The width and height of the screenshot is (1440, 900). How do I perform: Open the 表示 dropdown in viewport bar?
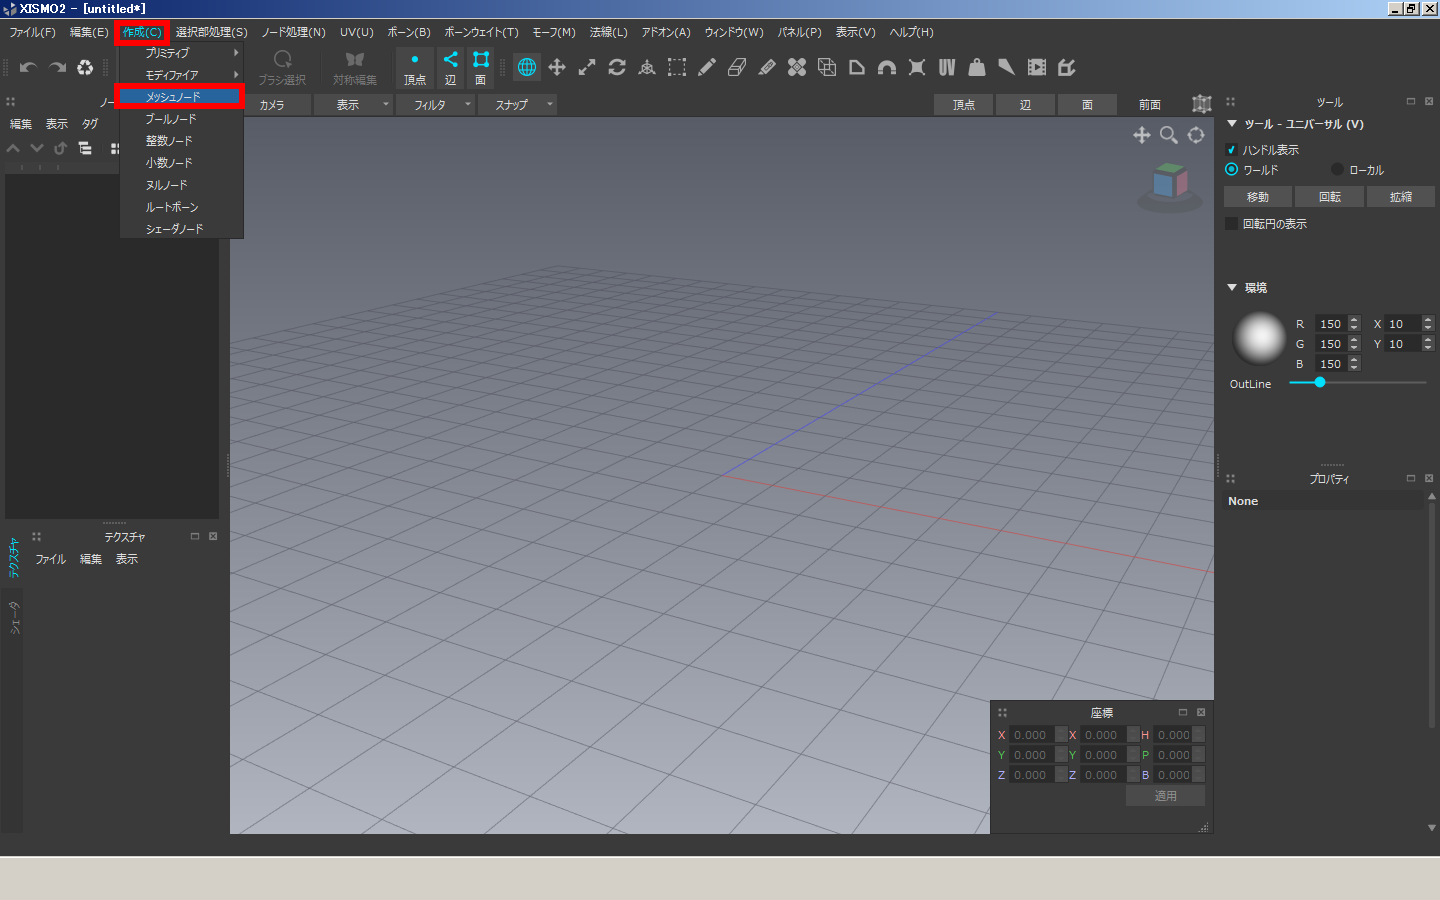353,104
